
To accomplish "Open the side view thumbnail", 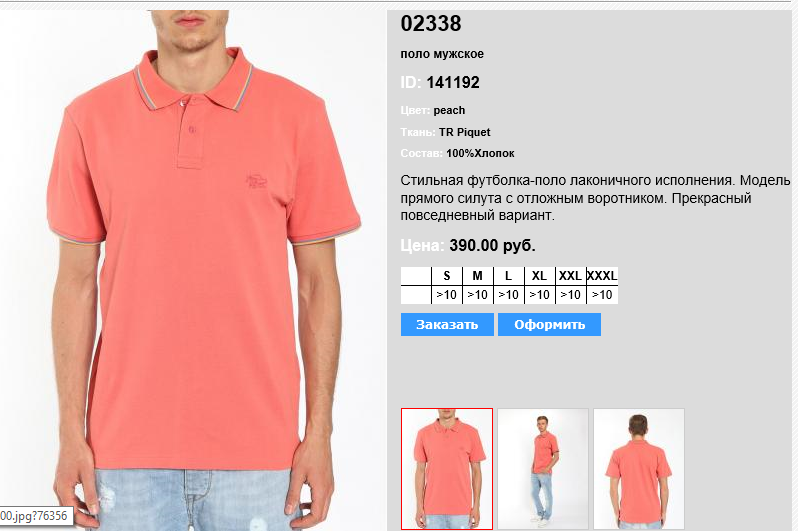I will point(543,469).
